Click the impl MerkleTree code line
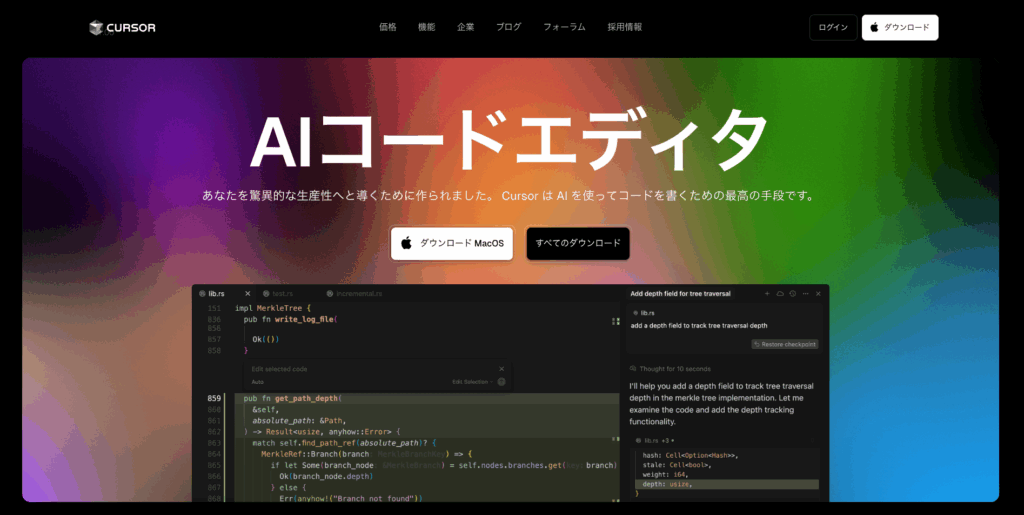 273,308
